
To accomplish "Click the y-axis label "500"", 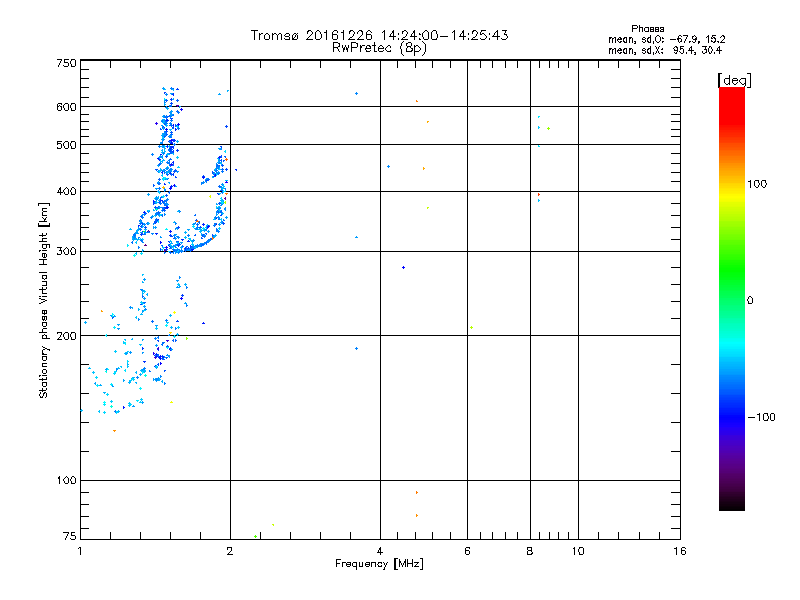I will (x=66, y=145).
